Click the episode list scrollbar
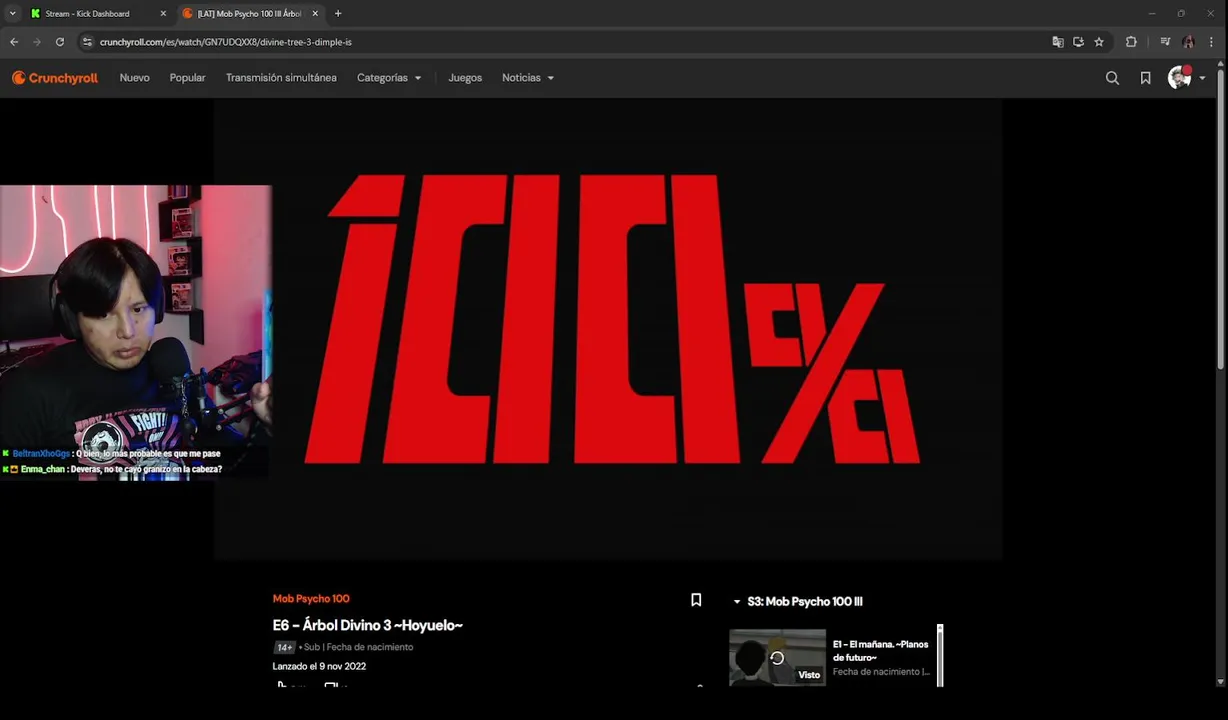Screen dimensions: 1228x720 click(x=940, y=655)
